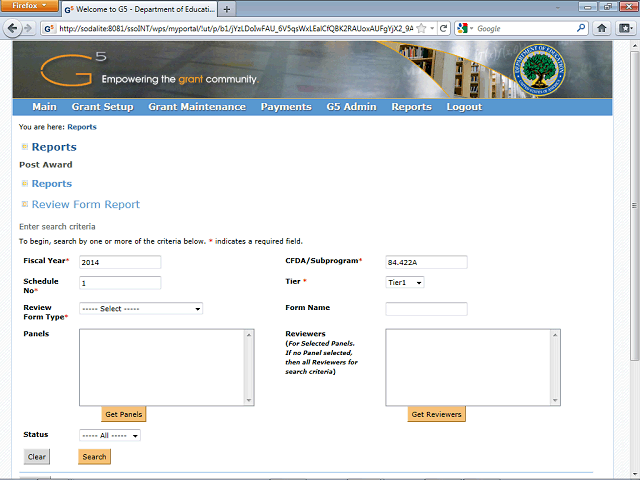This screenshot has height=480, width=640.
Task: Open the browser home page icon
Action: point(602,29)
